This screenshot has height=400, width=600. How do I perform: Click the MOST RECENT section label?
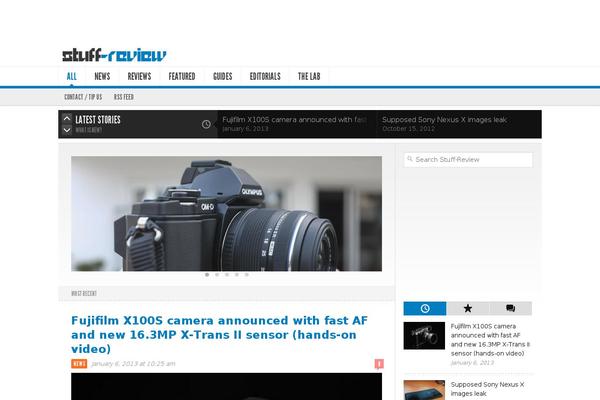[84, 294]
